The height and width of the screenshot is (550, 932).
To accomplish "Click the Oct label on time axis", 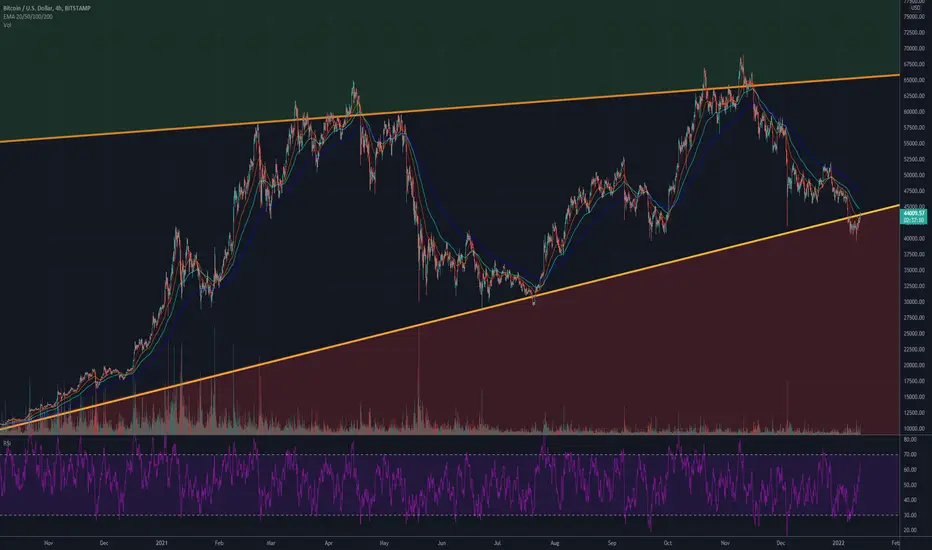I will (667, 543).
